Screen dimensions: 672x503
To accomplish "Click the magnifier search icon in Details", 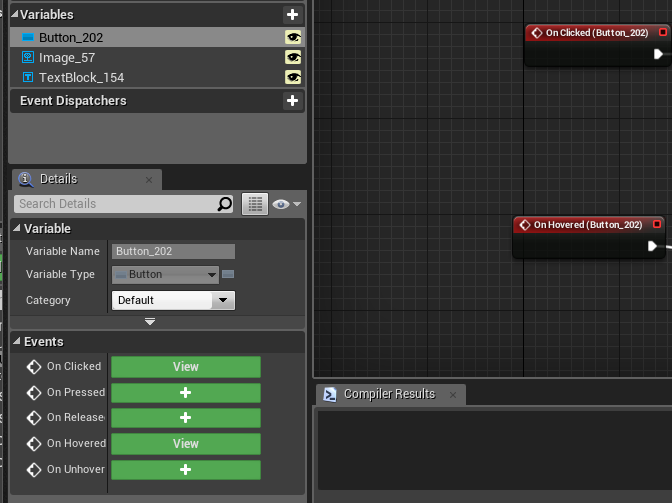I will [x=225, y=204].
